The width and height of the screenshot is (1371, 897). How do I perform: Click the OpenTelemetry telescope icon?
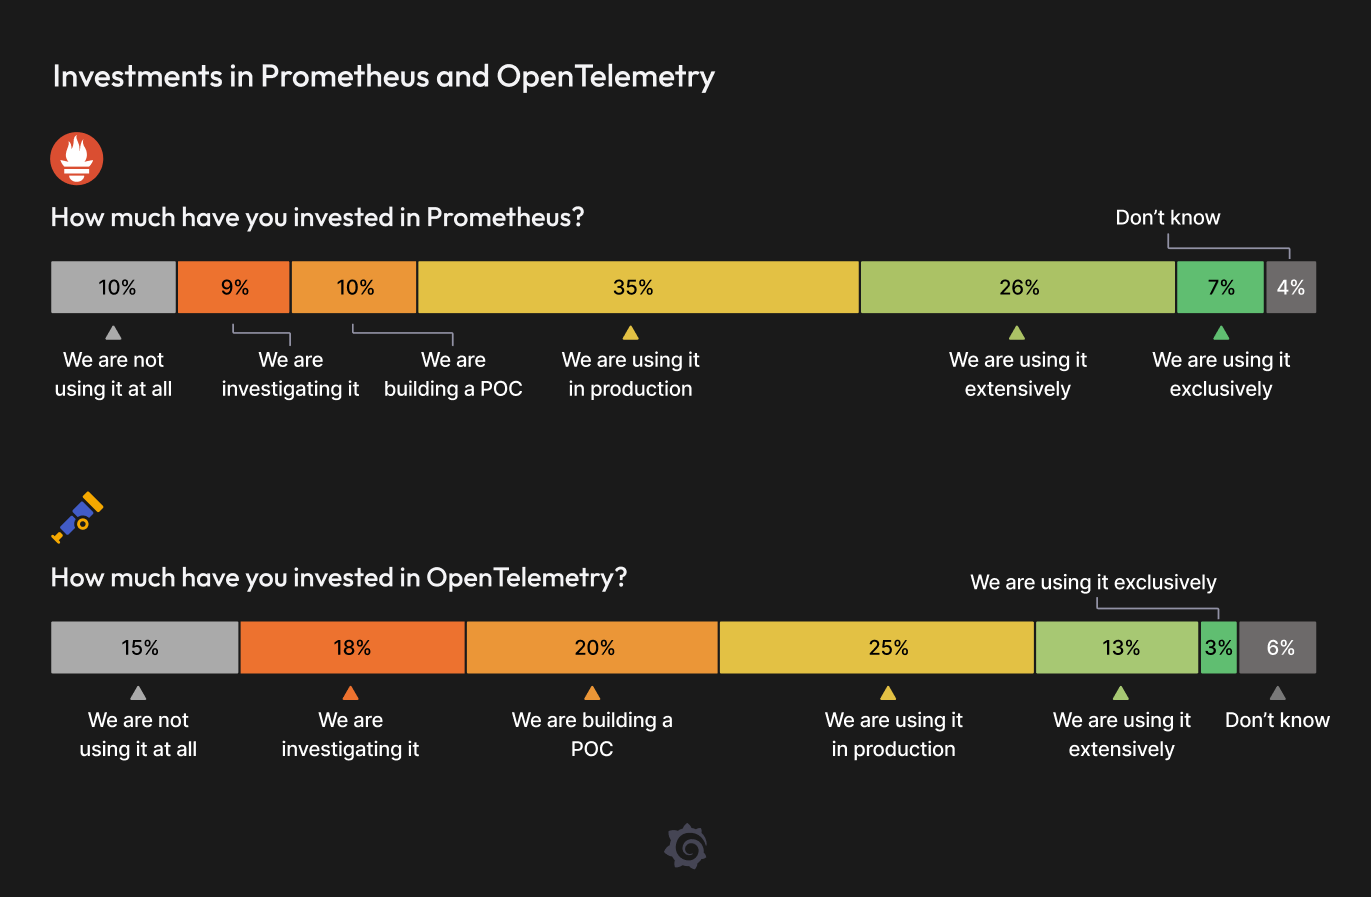pyautogui.click(x=77, y=517)
